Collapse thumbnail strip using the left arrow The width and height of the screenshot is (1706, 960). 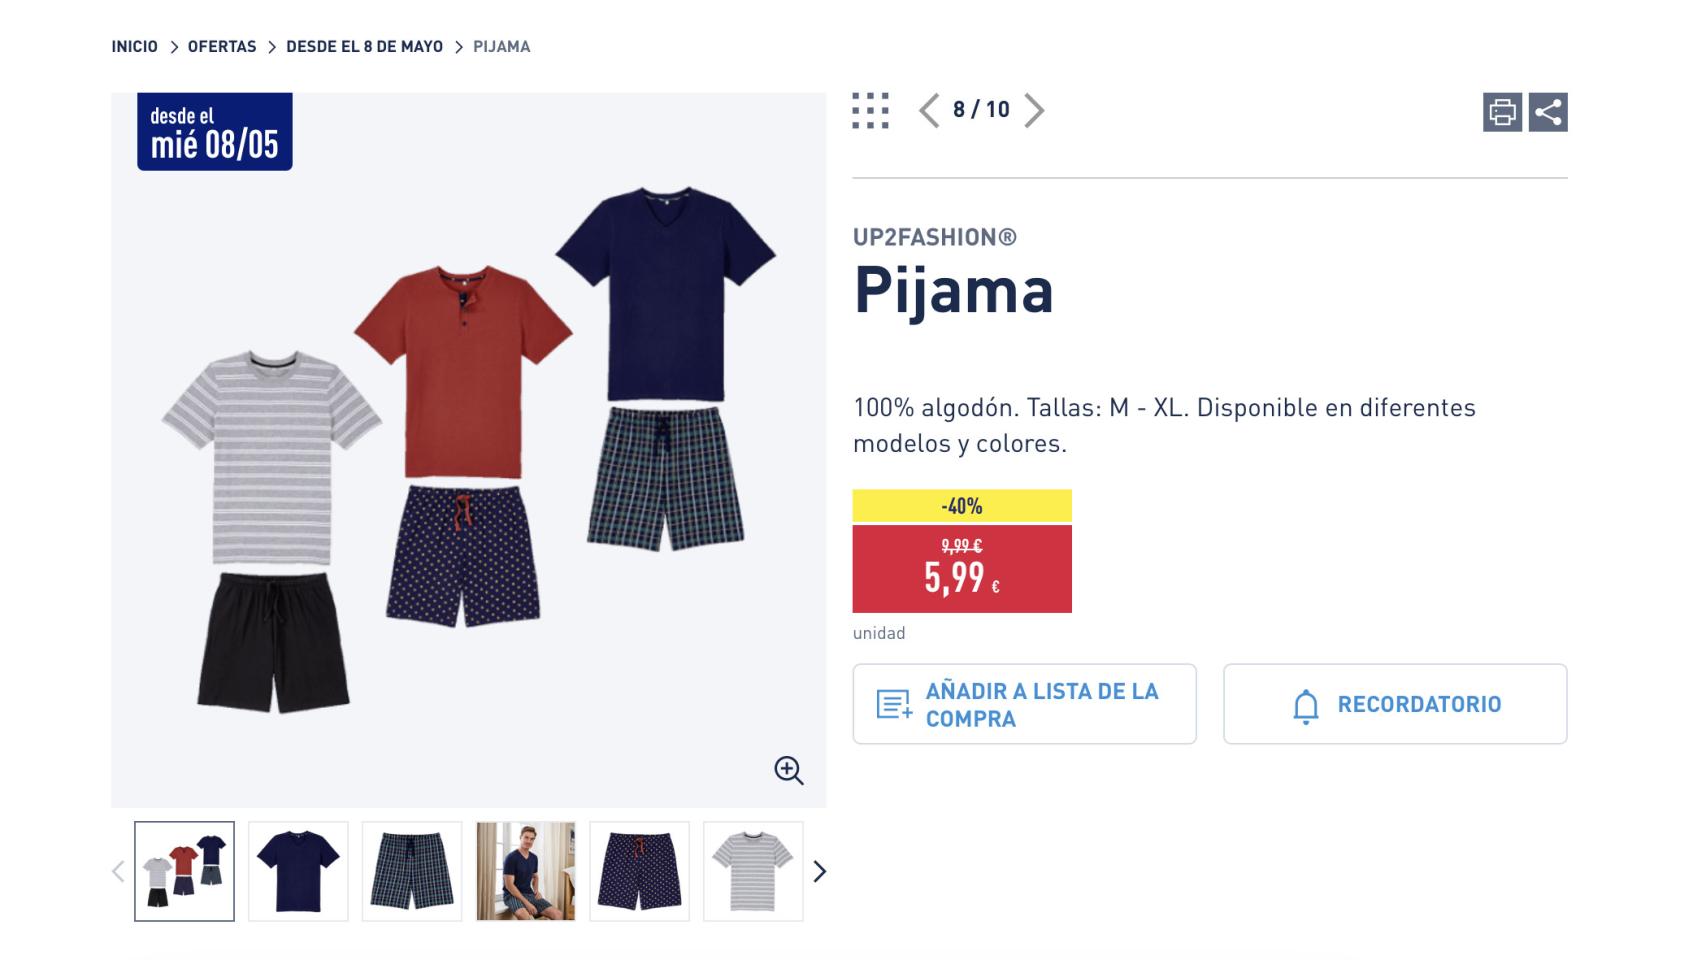[x=117, y=871]
